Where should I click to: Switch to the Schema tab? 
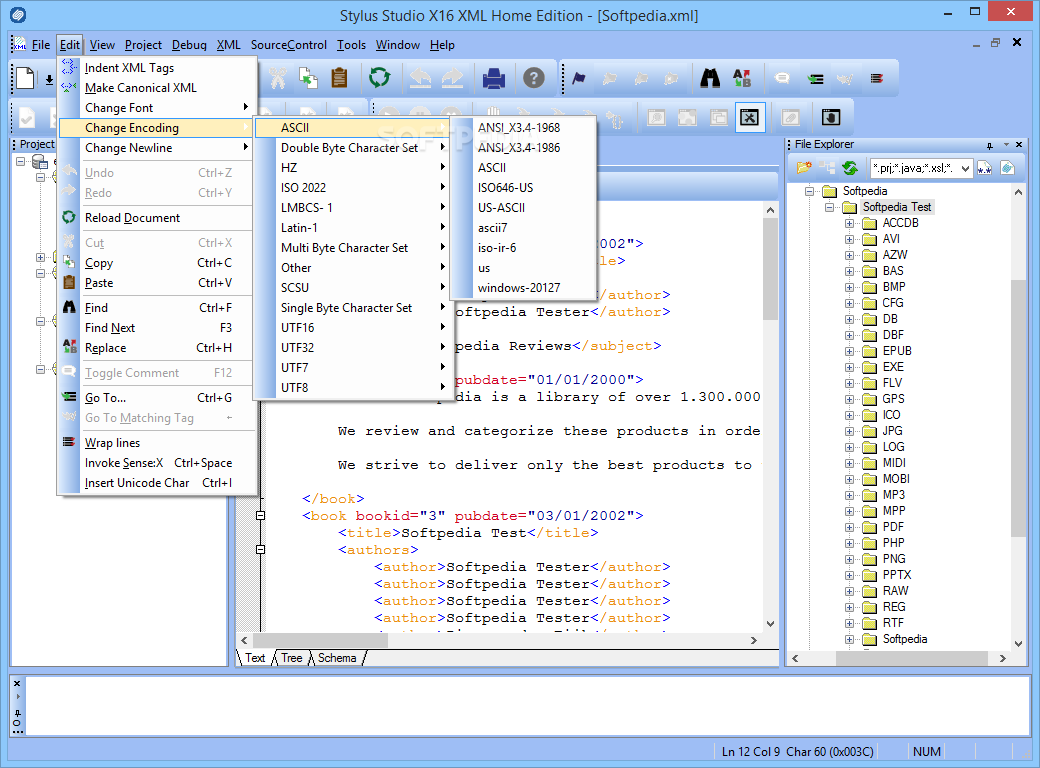337,658
